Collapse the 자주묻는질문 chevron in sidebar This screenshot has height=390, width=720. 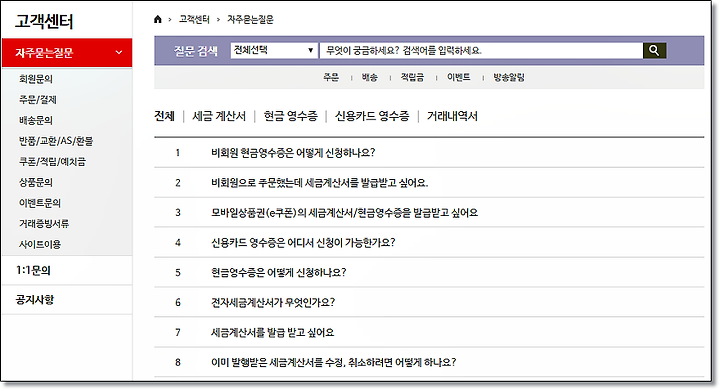(x=119, y=53)
